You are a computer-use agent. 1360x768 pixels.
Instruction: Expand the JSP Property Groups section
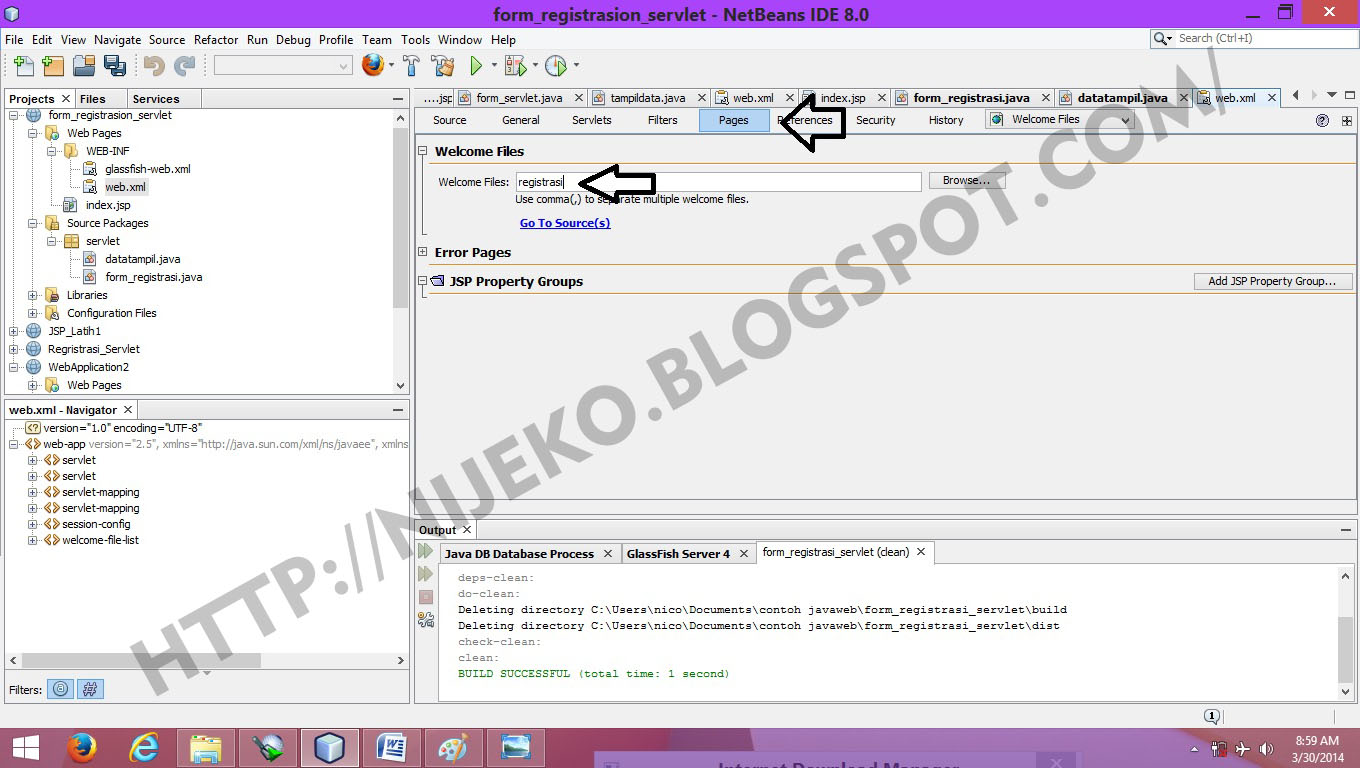tap(423, 281)
